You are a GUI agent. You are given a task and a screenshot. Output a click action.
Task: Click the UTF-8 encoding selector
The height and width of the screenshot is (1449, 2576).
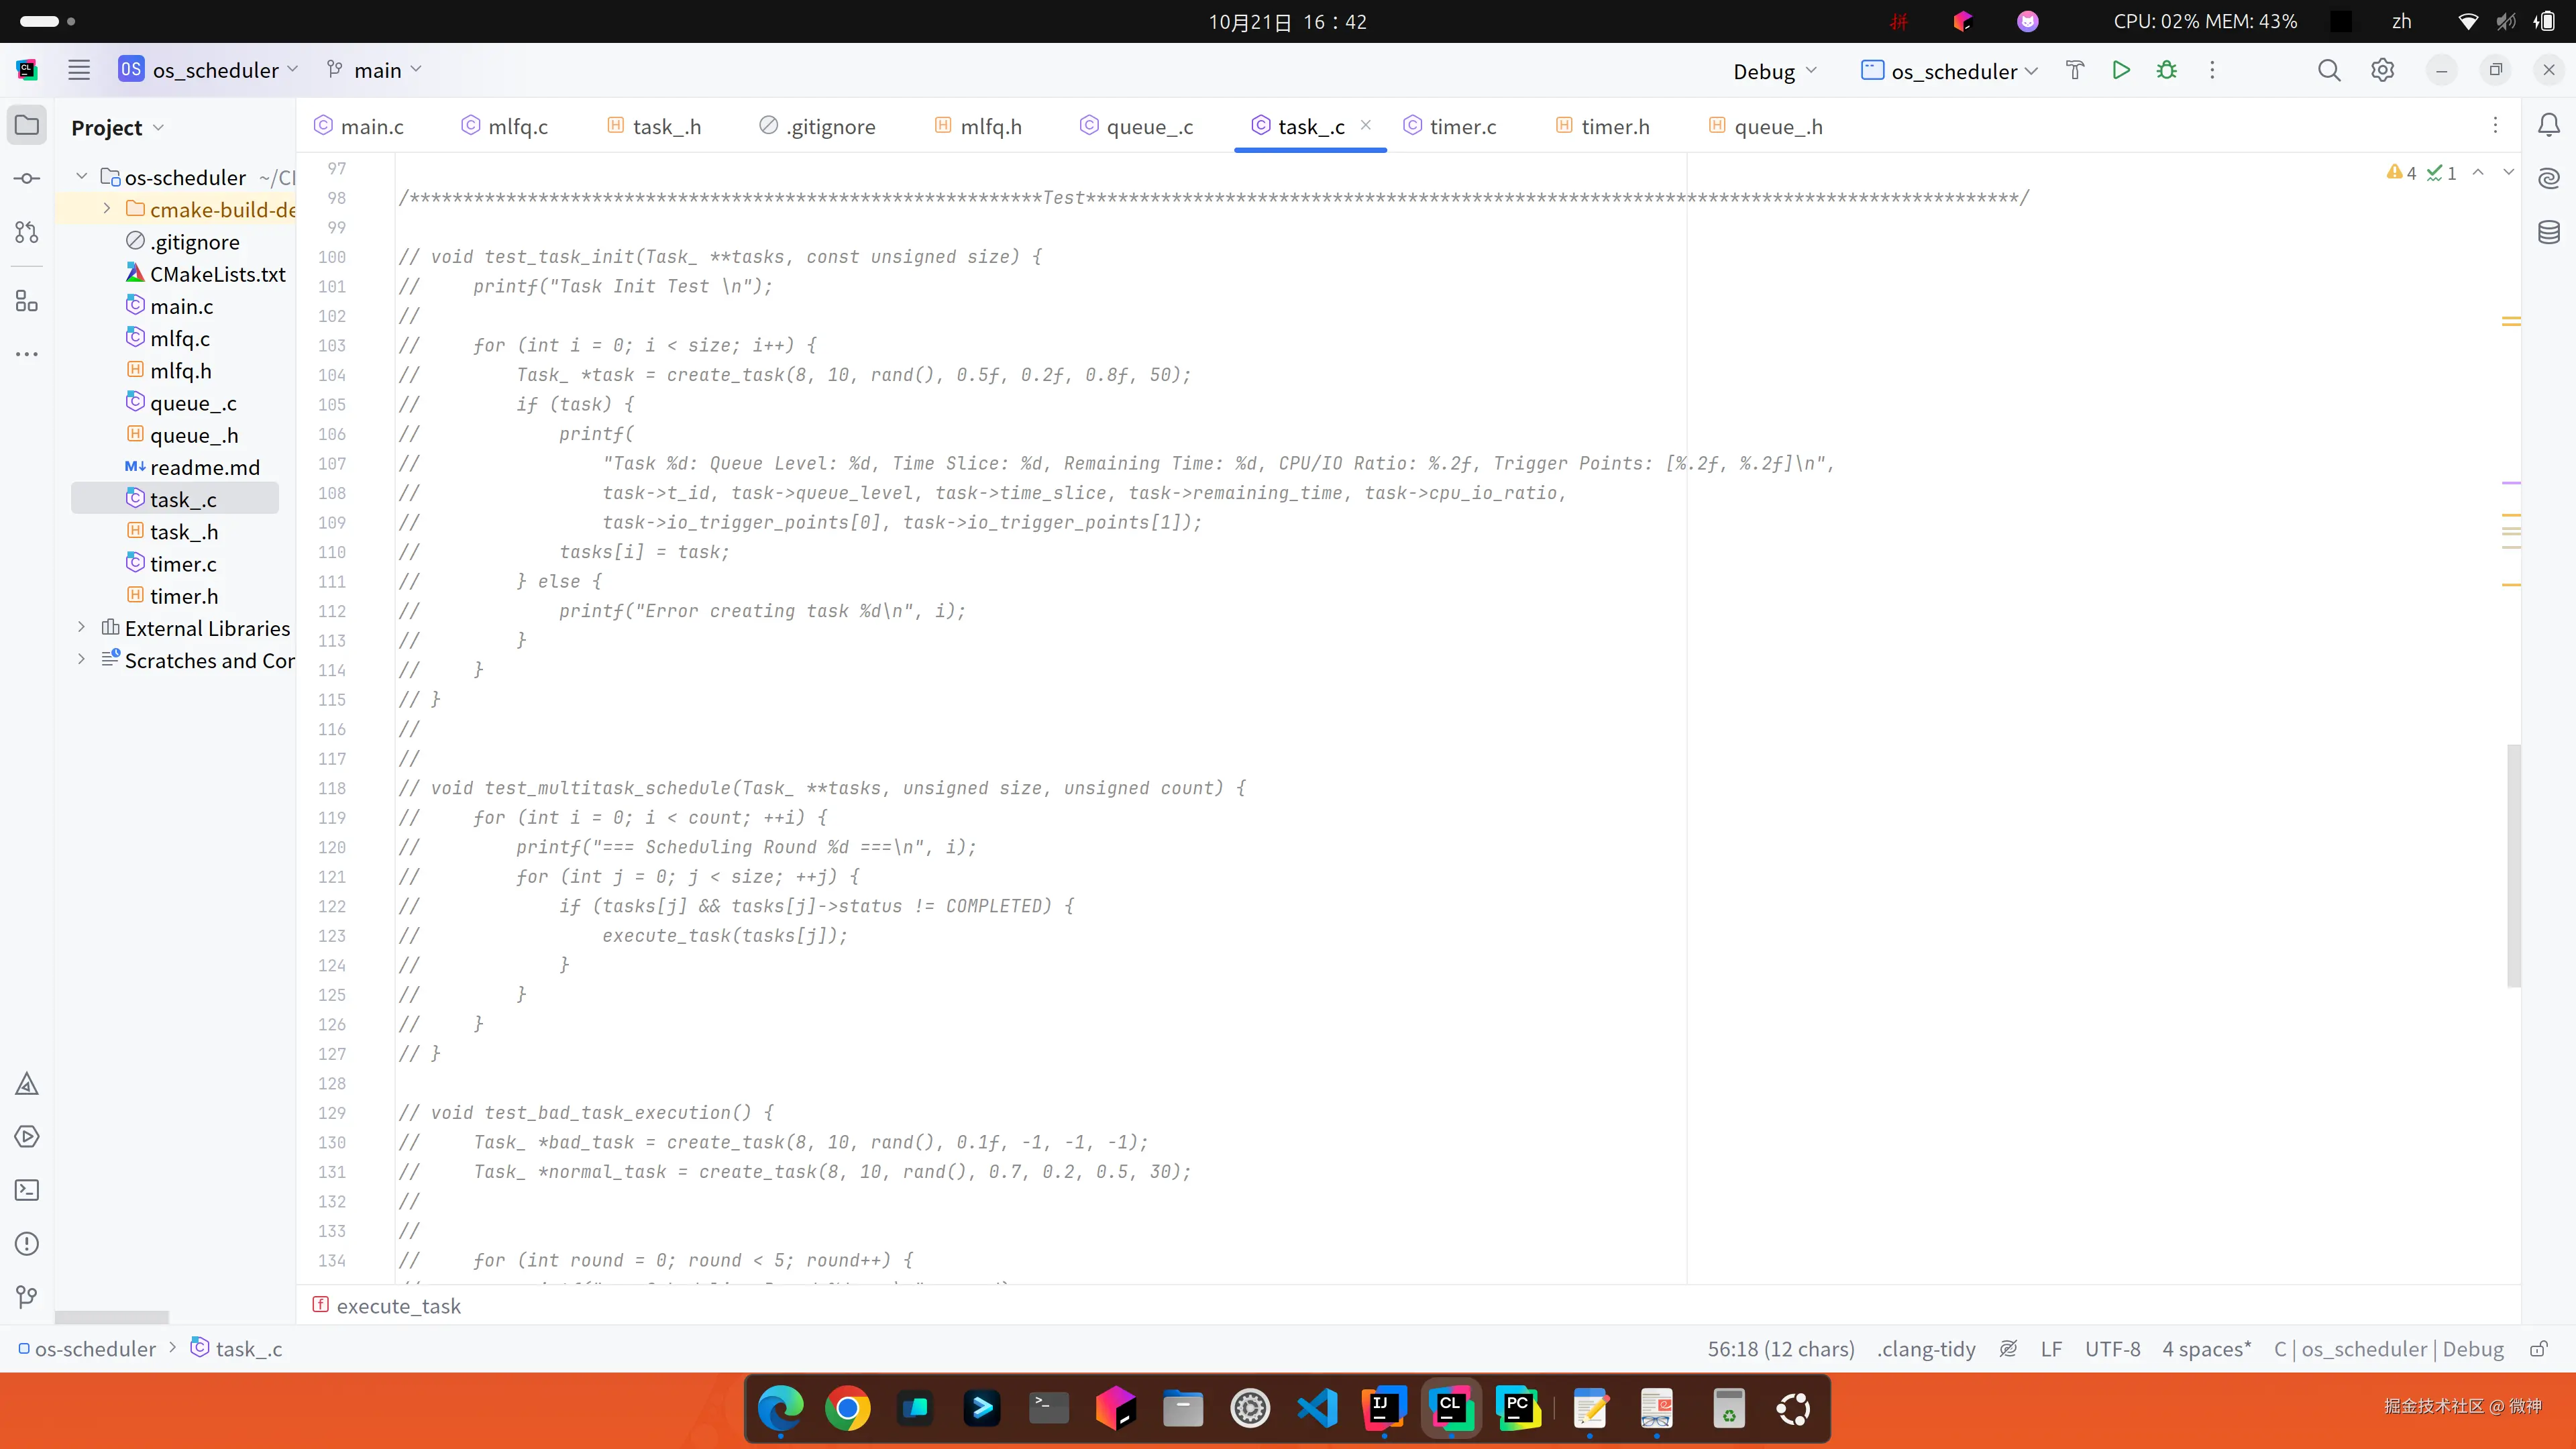pos(2112,1349)
